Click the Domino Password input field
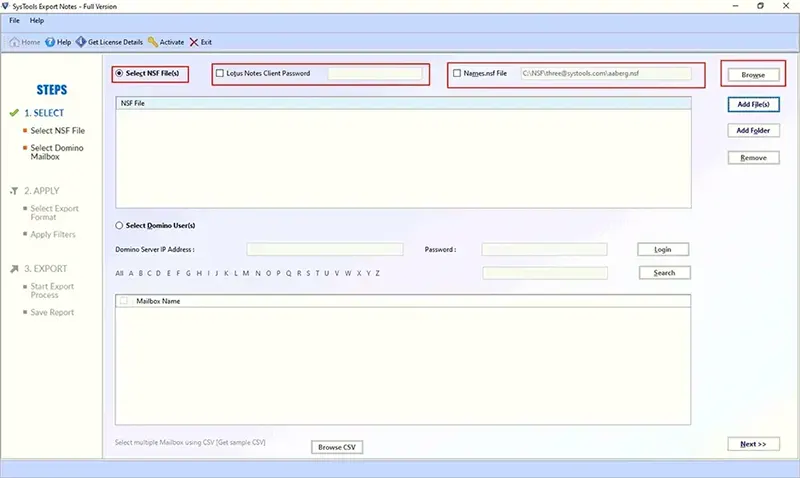 [x=544, y=249]
